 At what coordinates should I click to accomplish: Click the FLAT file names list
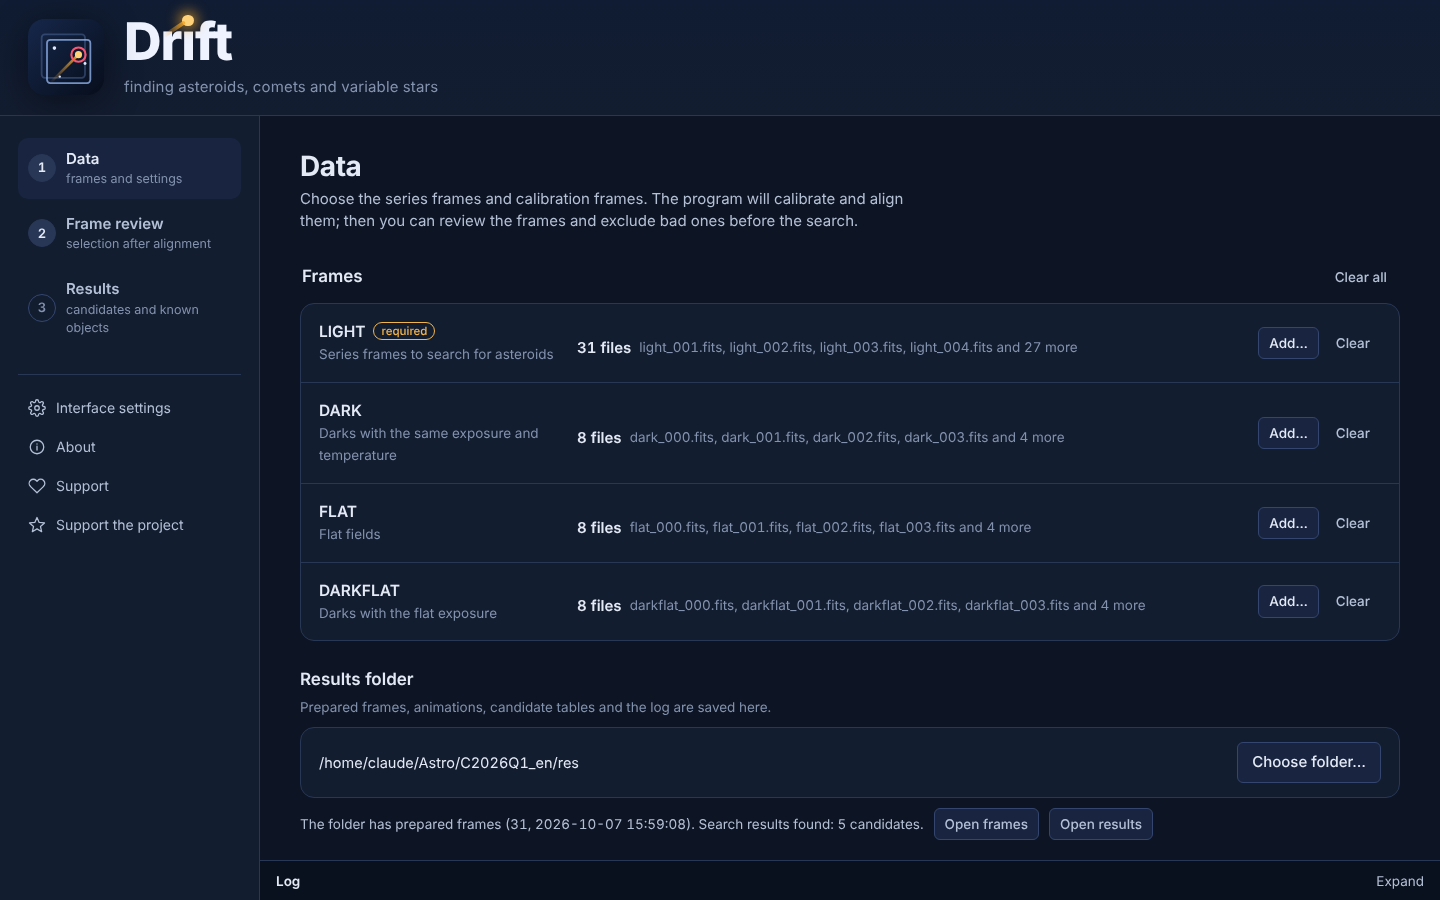[x=830, y=527]
